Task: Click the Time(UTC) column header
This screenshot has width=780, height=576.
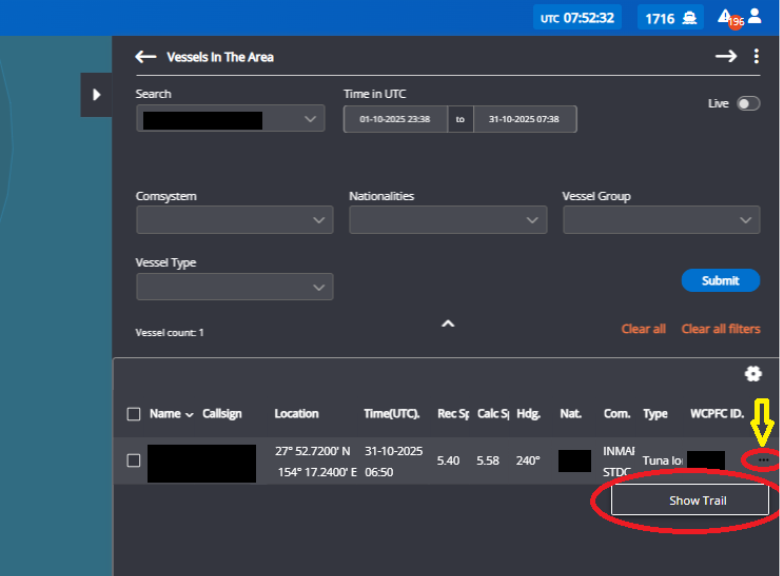Action: (392, 414)
